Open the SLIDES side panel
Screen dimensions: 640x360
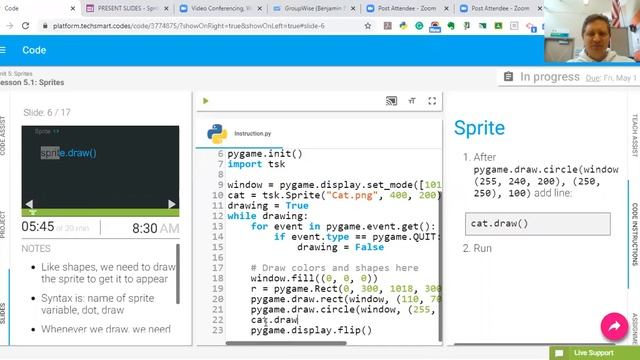tap(3, 313)
